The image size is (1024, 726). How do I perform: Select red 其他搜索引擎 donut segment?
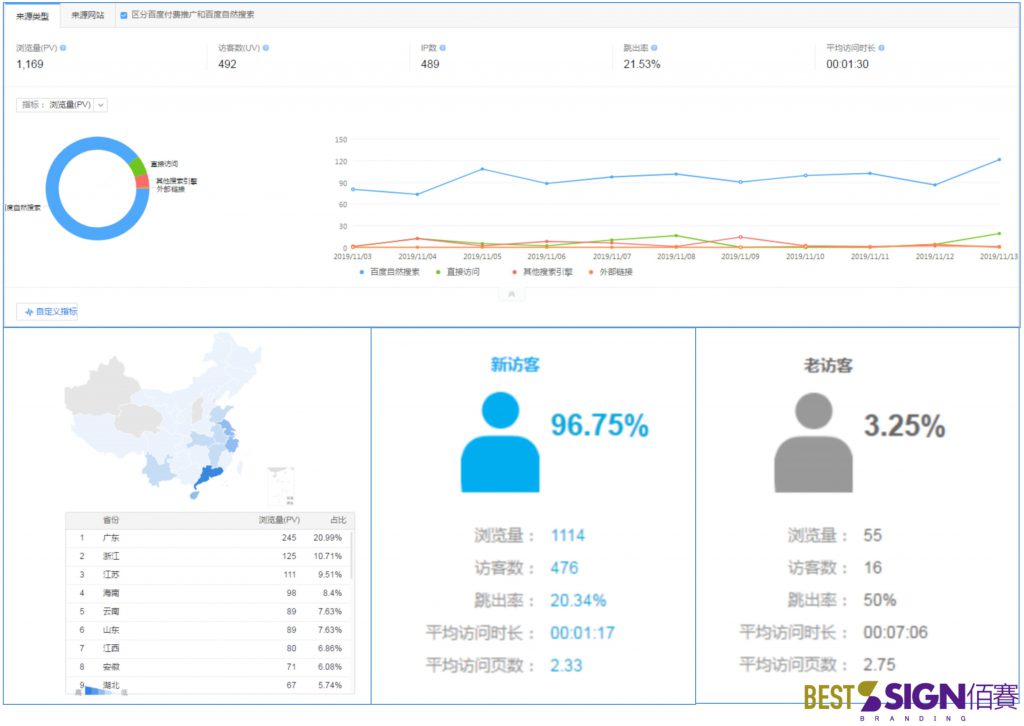tap(142, 182)
